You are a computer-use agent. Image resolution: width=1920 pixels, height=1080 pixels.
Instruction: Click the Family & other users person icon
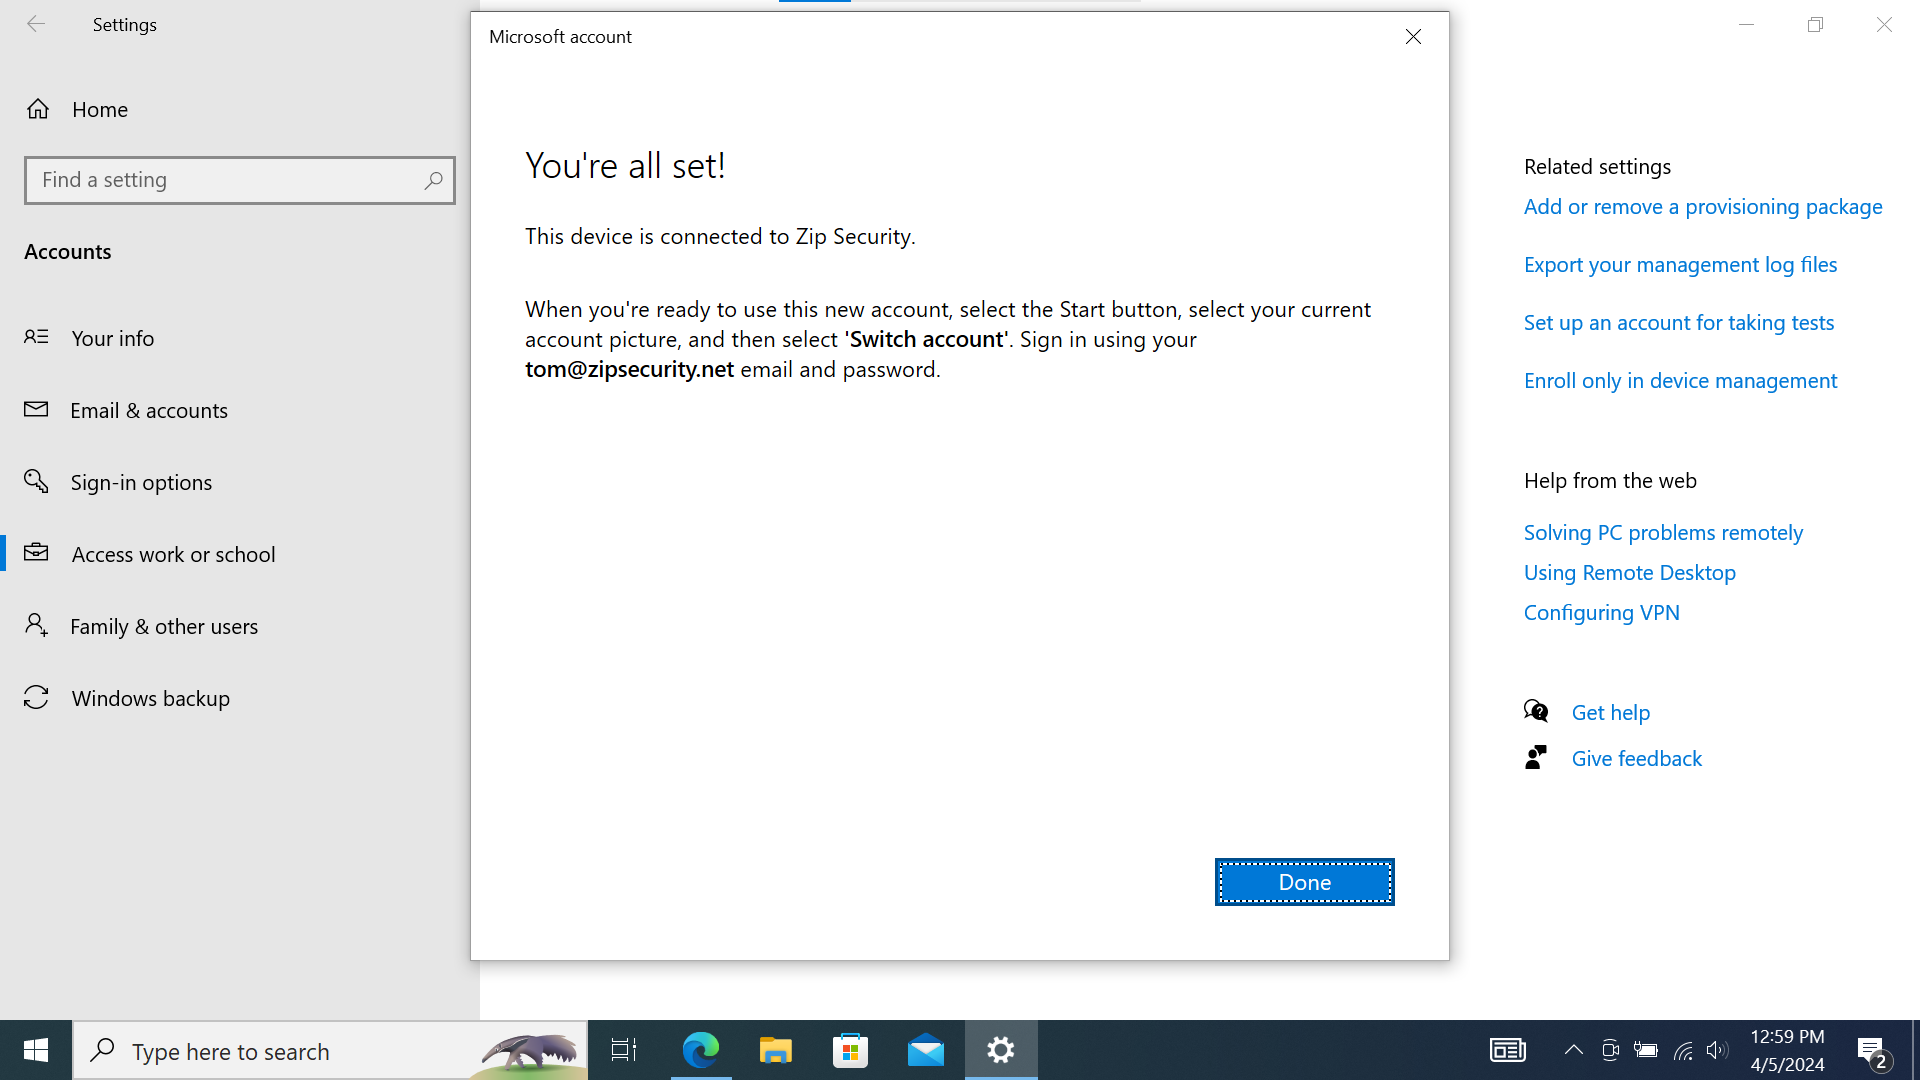(x=36, y=626)
